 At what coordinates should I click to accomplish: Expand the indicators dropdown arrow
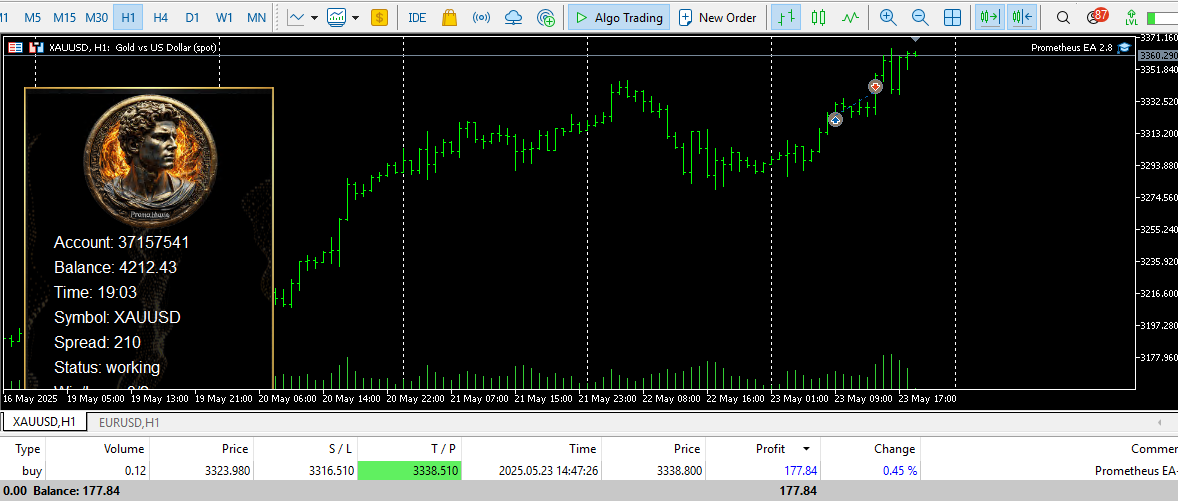355,17
